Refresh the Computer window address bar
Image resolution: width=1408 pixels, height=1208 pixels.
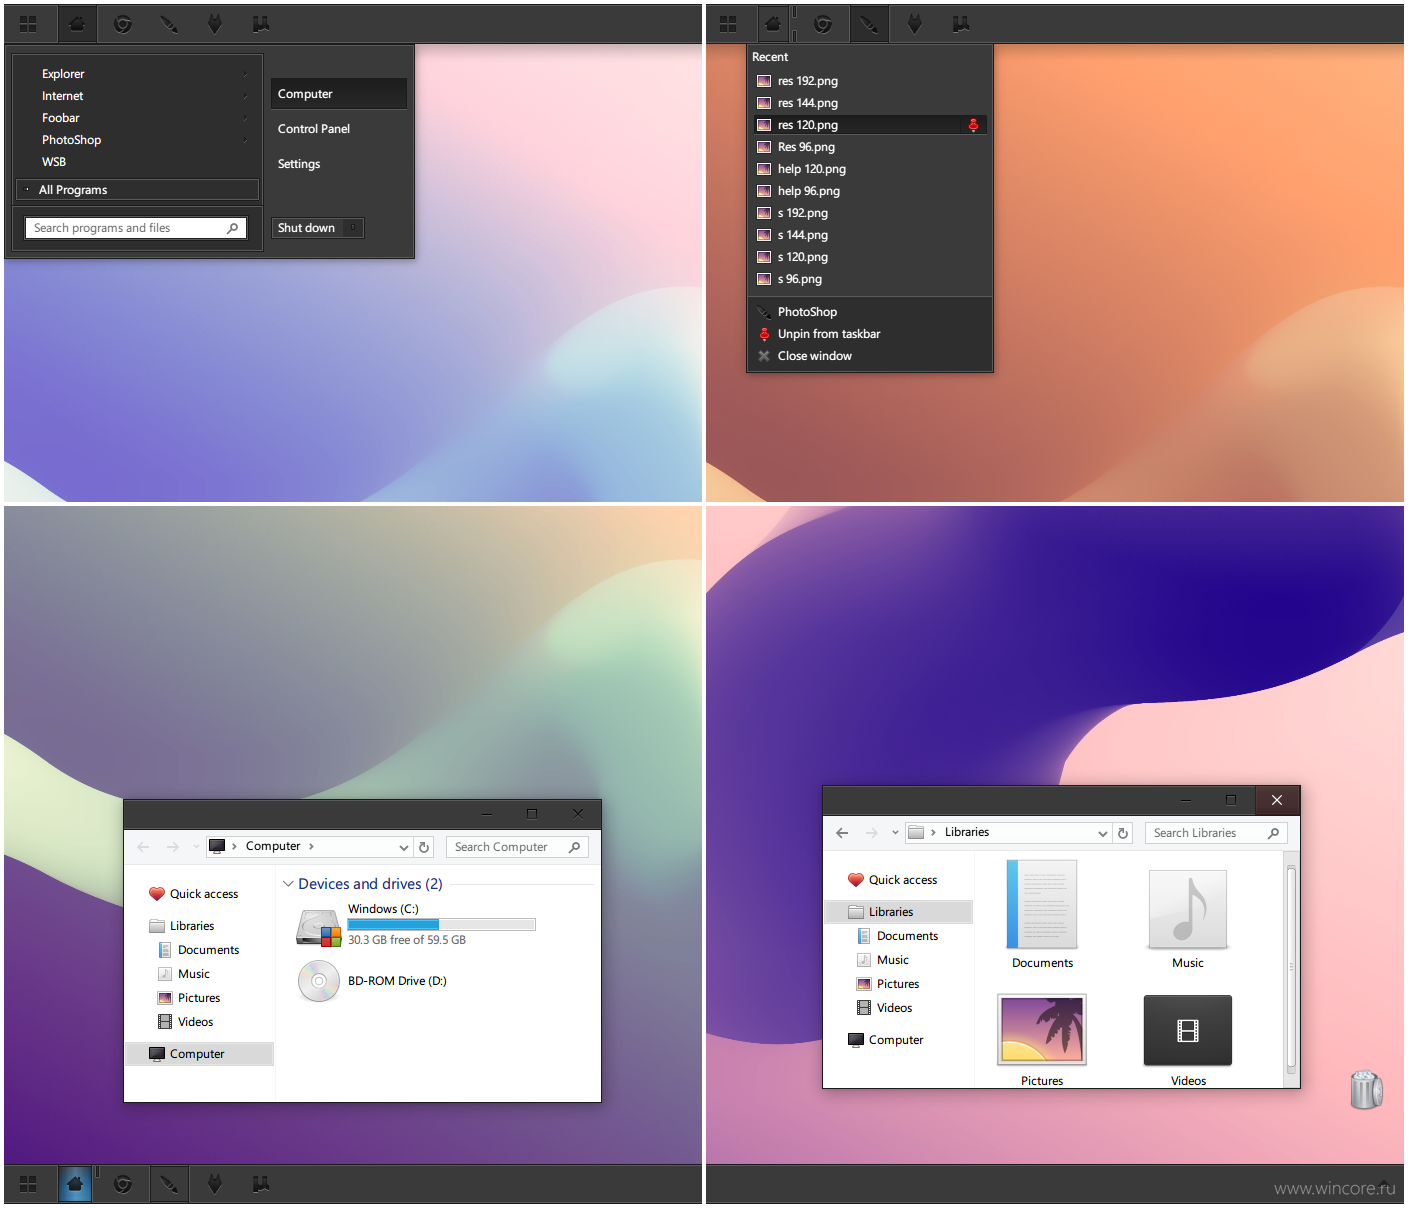coord(424,847)
